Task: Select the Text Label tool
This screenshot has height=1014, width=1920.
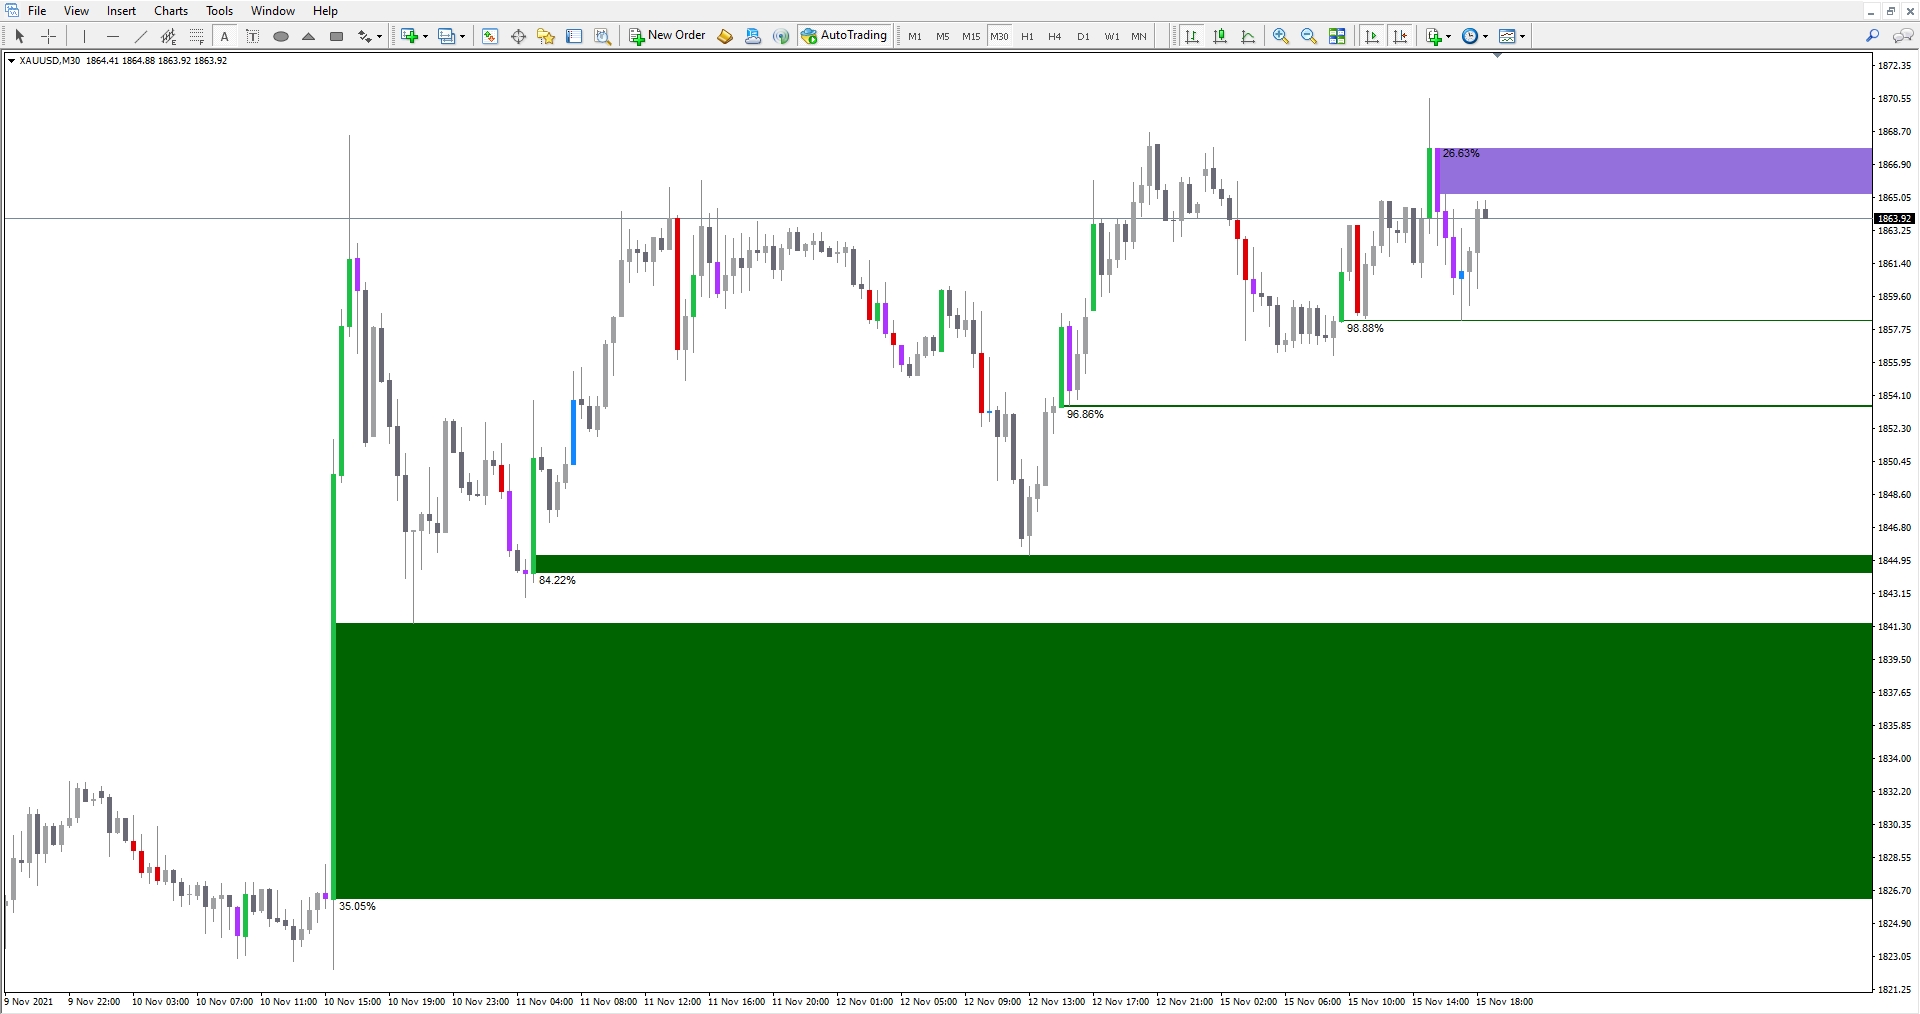Action: [253, 36]
